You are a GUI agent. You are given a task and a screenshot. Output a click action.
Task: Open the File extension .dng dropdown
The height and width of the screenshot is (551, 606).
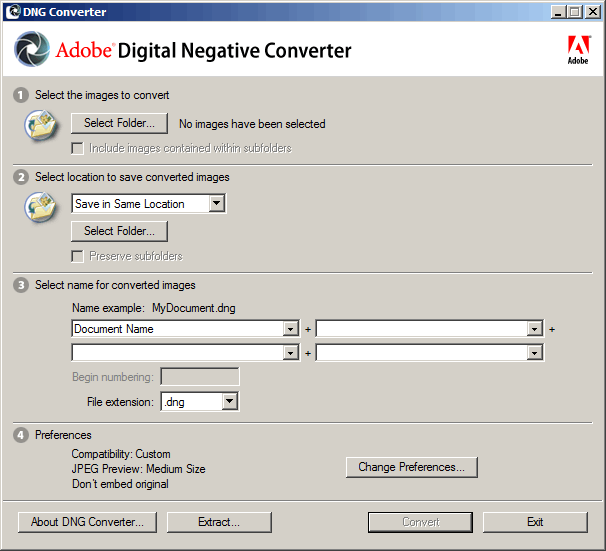[x=200, y=401]
